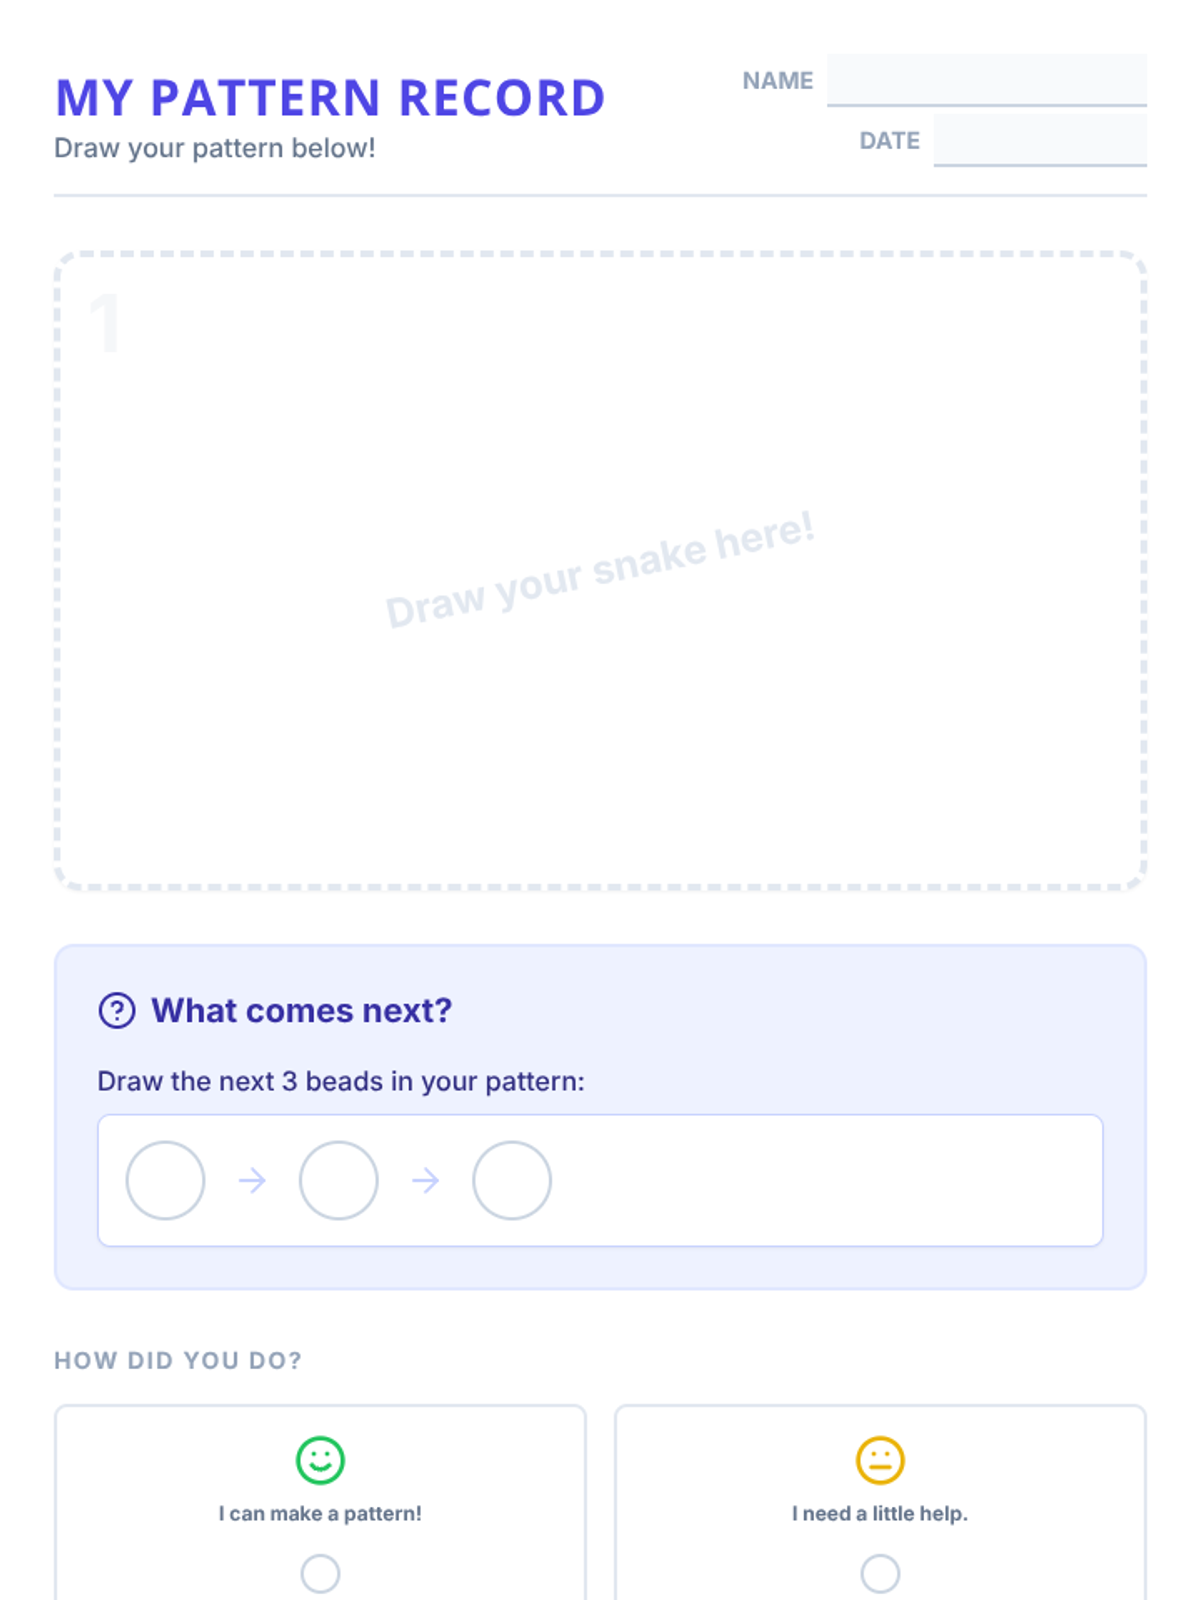The image size is (1200, 1600).
Task: Select the first empty bead circle
Action: [x=165, y=1181]
